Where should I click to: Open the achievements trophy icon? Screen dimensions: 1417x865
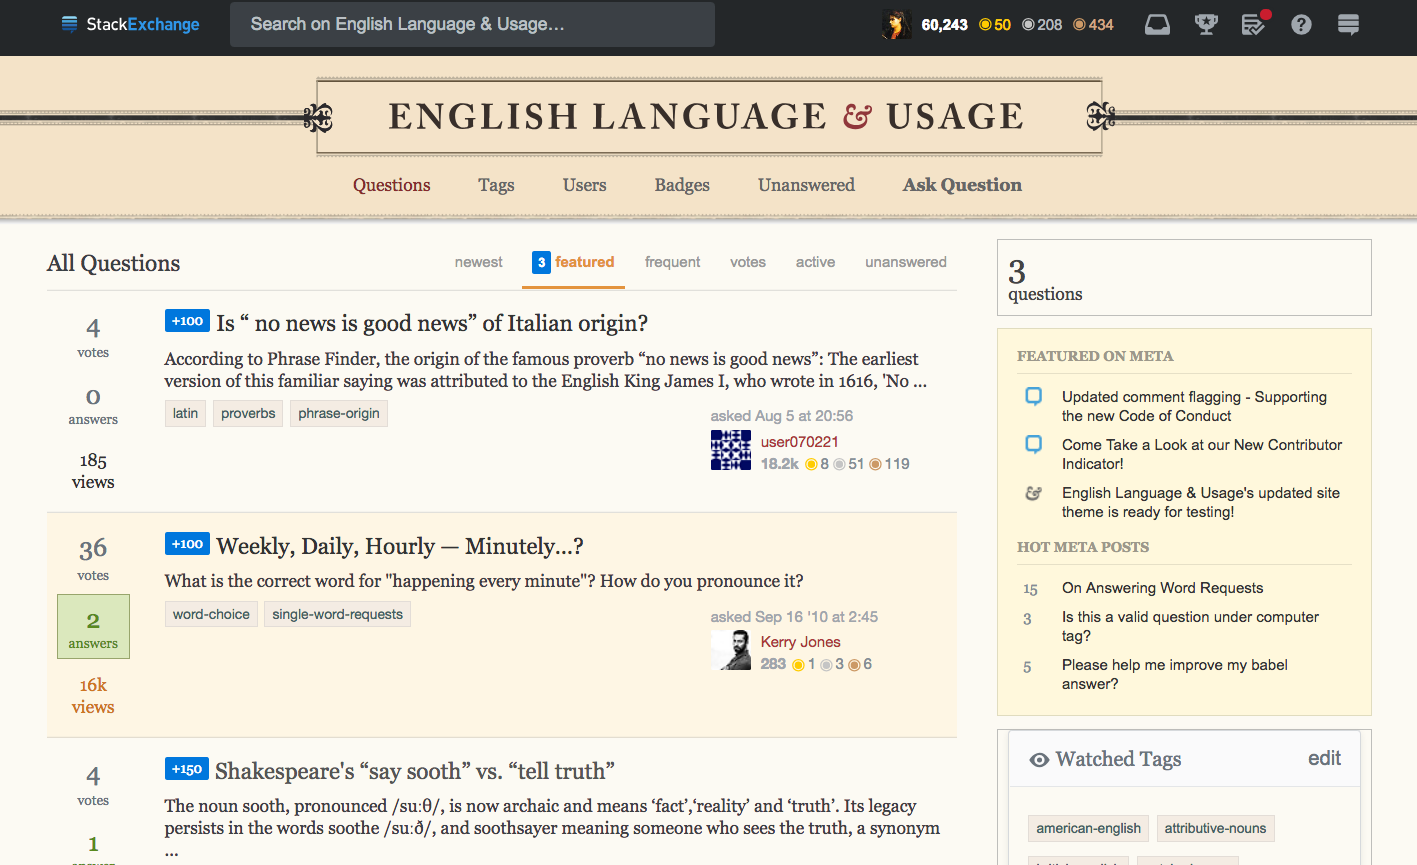(1206, 24)
